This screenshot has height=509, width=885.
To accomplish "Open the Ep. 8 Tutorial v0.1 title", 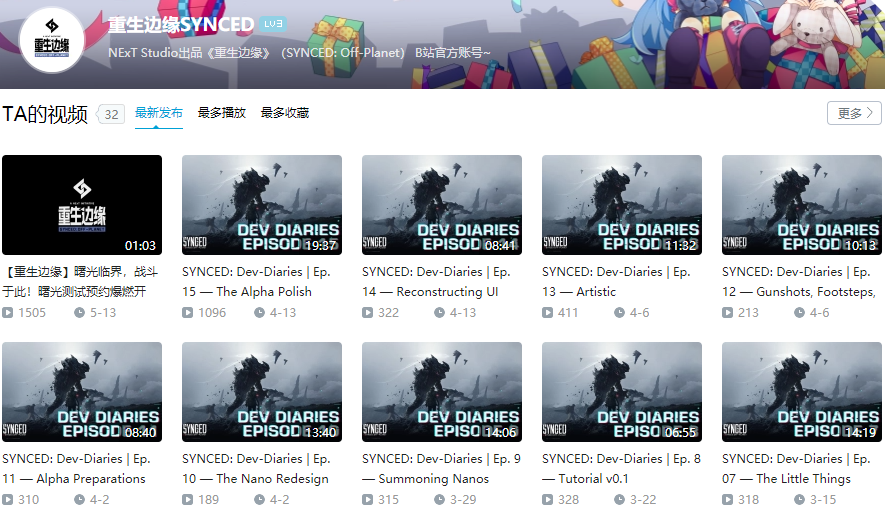I will click(621, 468).
